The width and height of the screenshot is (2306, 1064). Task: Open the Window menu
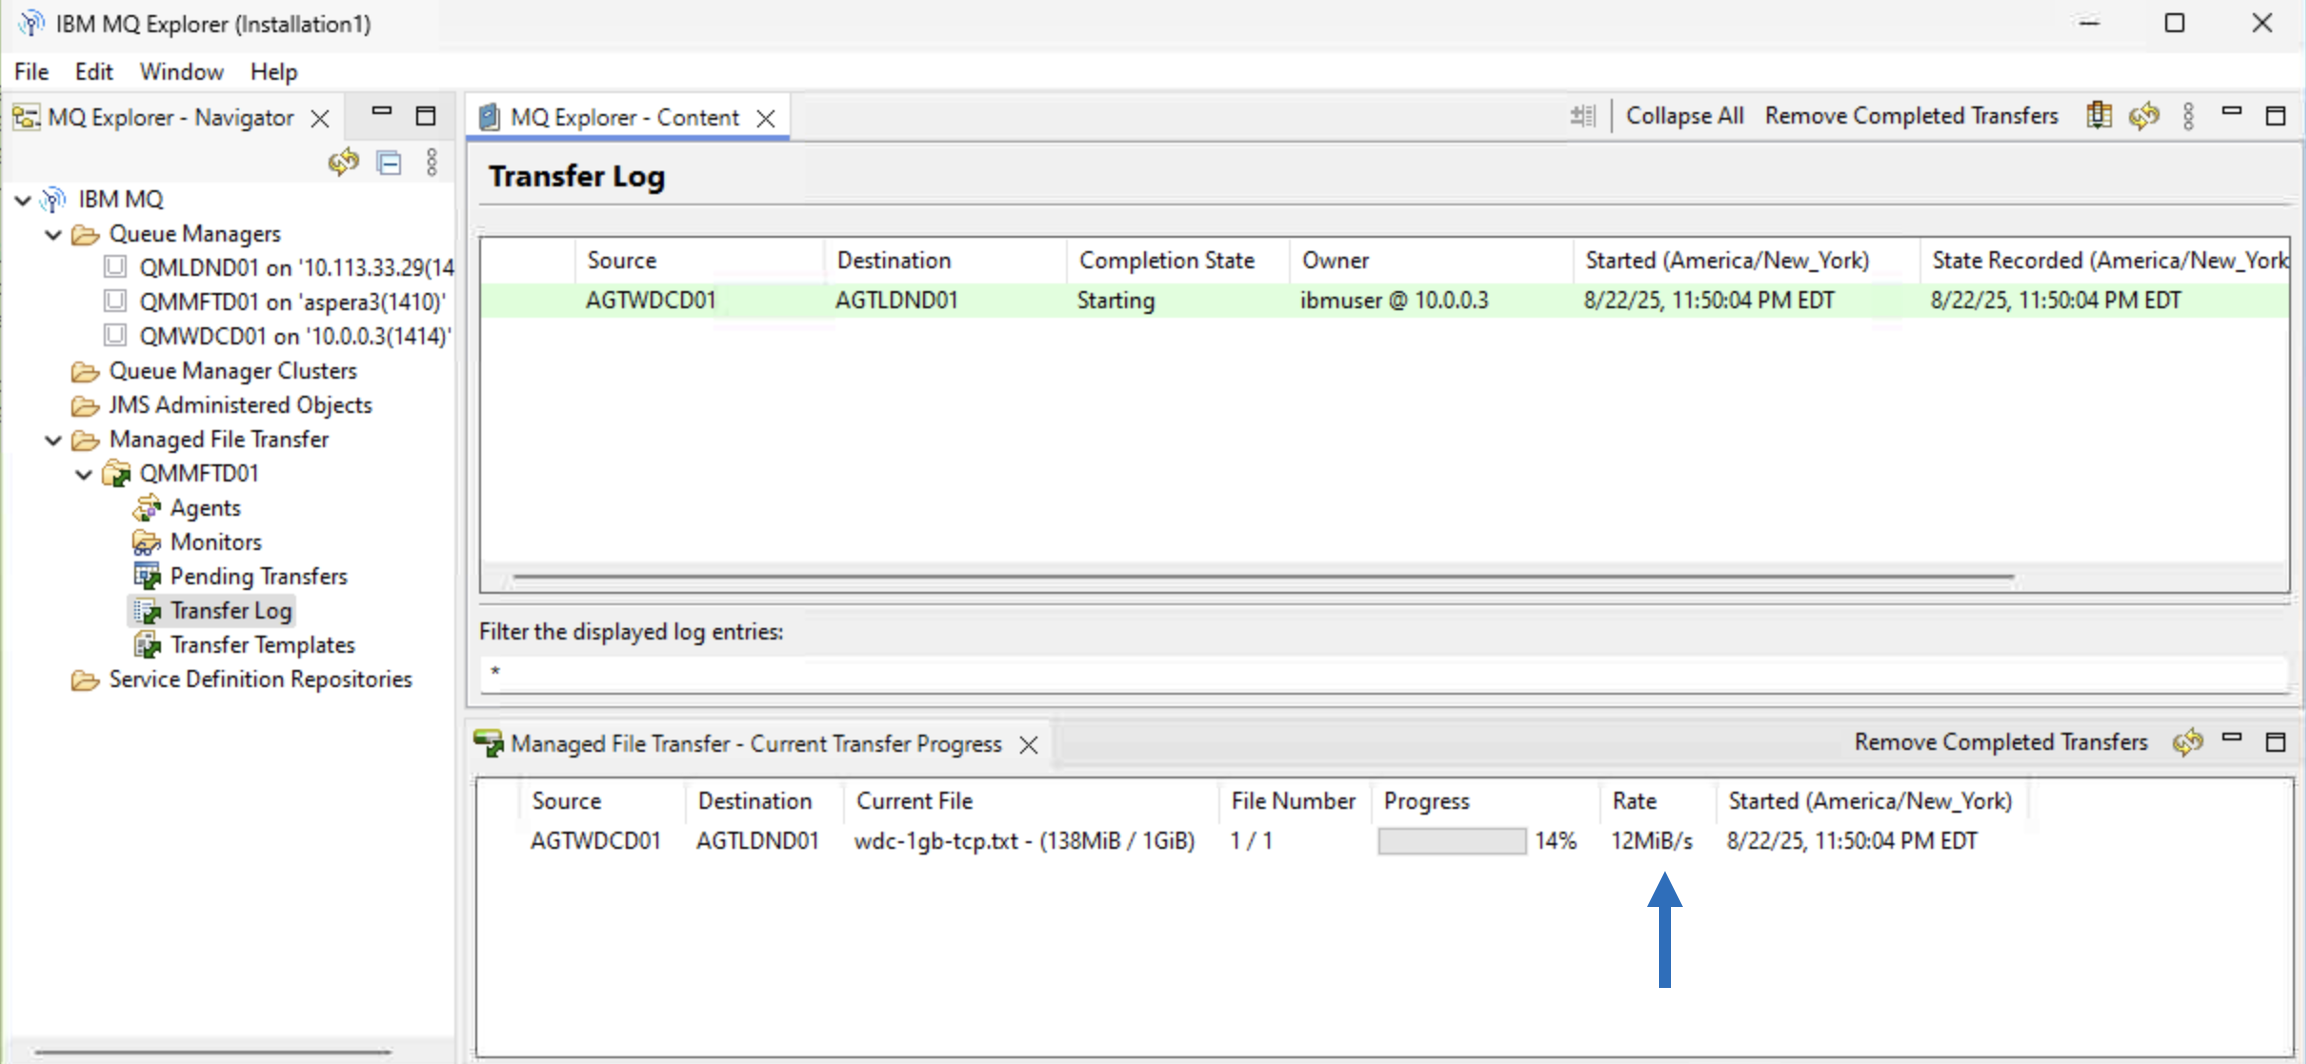click(181, 72)
